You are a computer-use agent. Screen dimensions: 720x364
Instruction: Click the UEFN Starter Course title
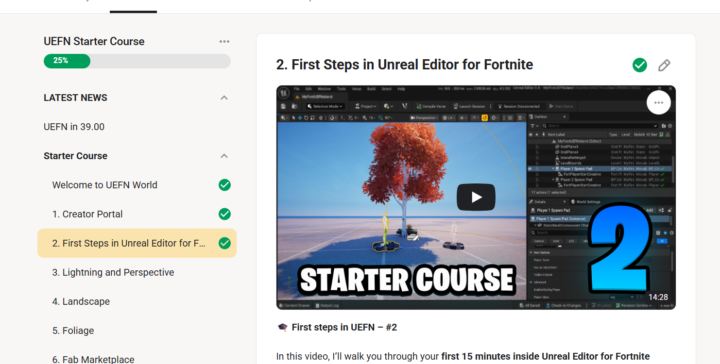(x=94, y=41)
